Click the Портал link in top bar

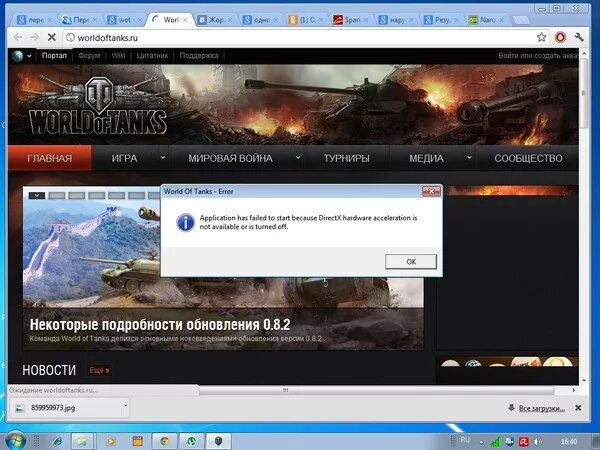pos(54,55)
